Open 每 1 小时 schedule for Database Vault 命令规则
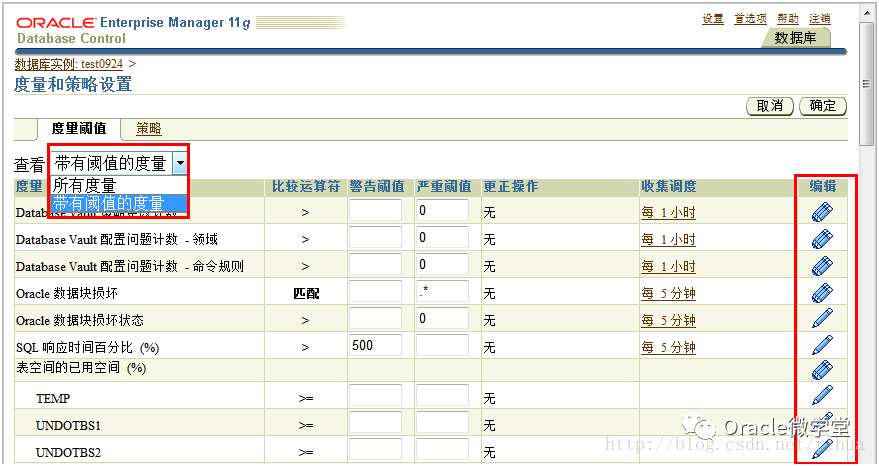The image size is (879, 466). pos(668,266)
